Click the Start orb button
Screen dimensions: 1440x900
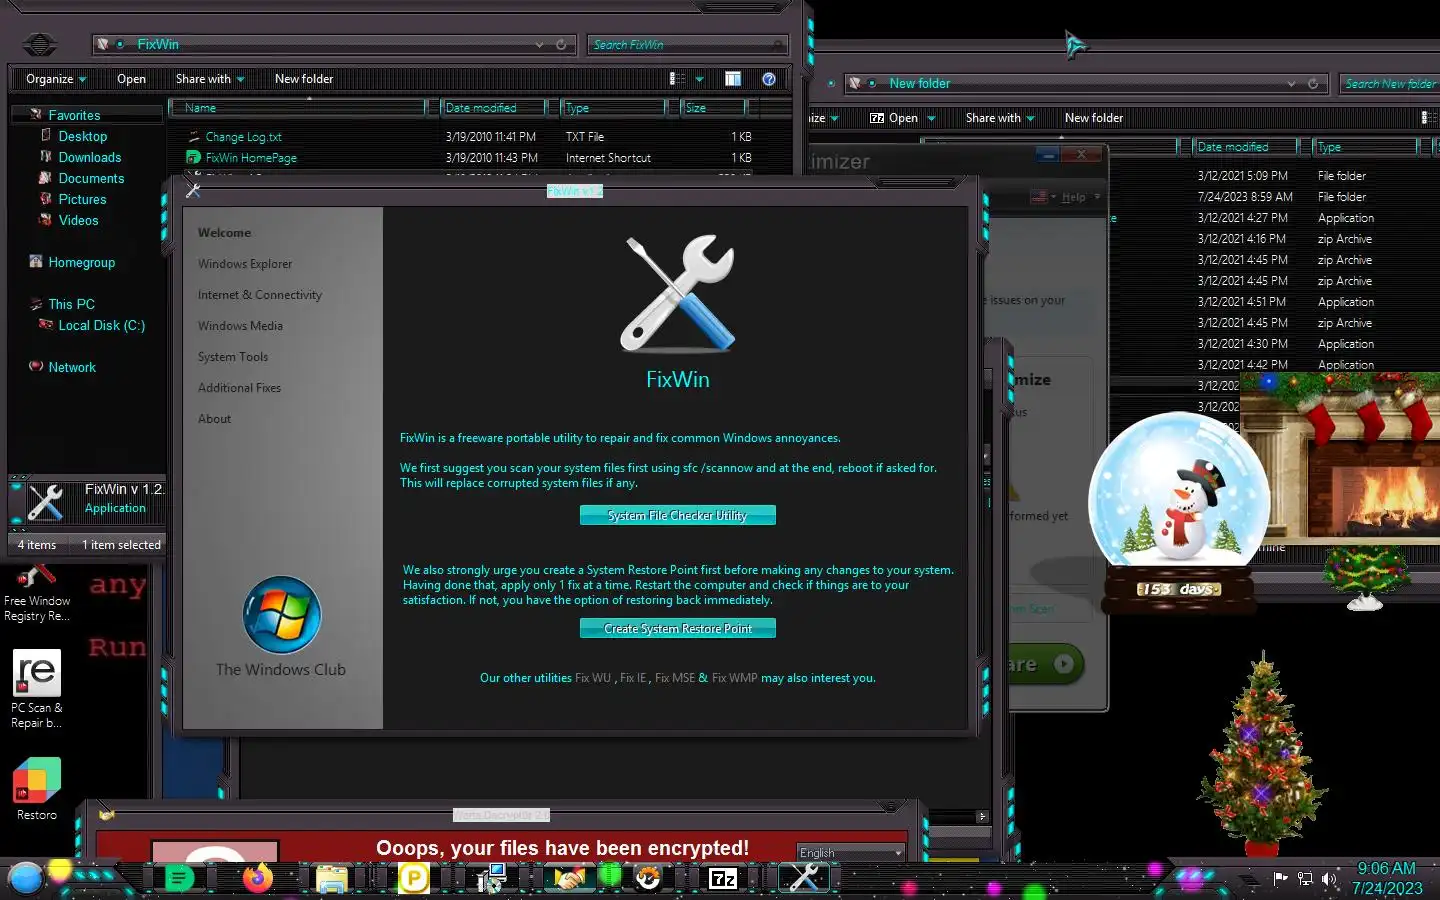(26, 877)
